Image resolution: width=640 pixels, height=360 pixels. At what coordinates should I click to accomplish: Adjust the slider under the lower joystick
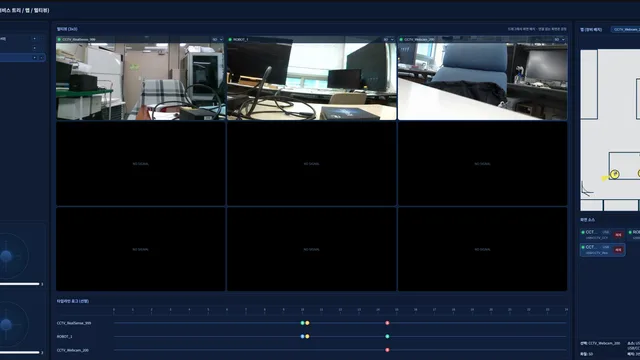[20, 352]
